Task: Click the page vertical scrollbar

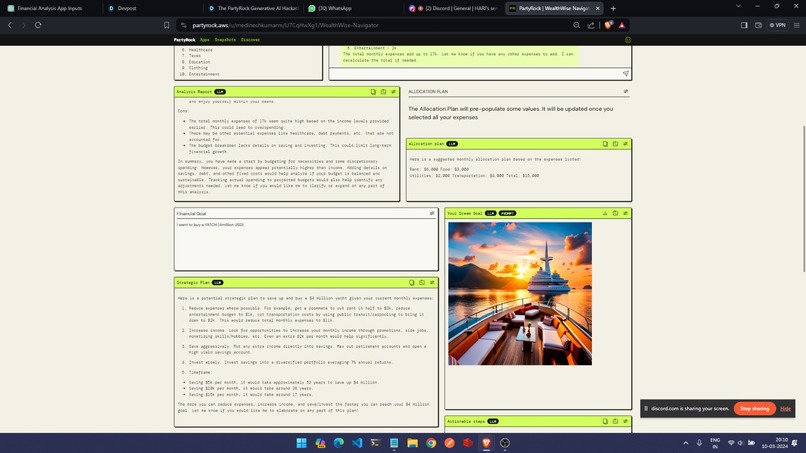Action: (803, 198)
